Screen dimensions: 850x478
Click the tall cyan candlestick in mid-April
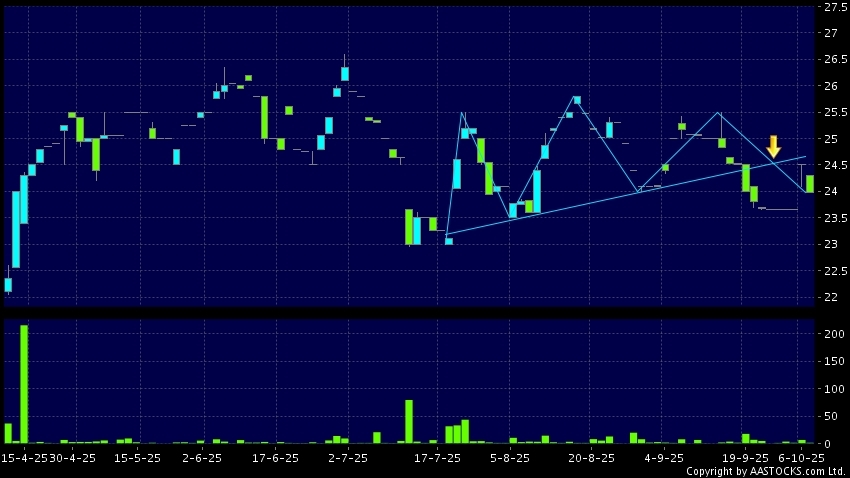[x=16, y=229]
